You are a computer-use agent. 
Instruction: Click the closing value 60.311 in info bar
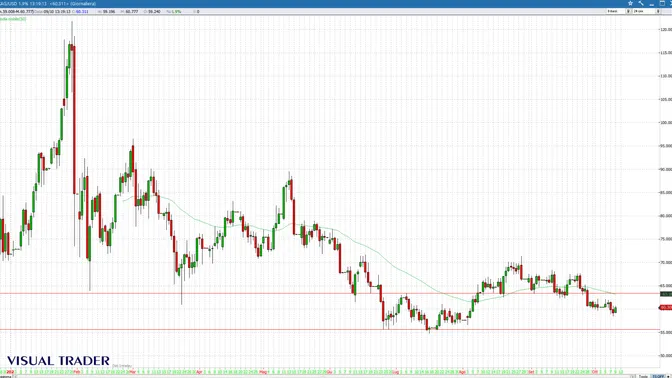pos(82,12)
